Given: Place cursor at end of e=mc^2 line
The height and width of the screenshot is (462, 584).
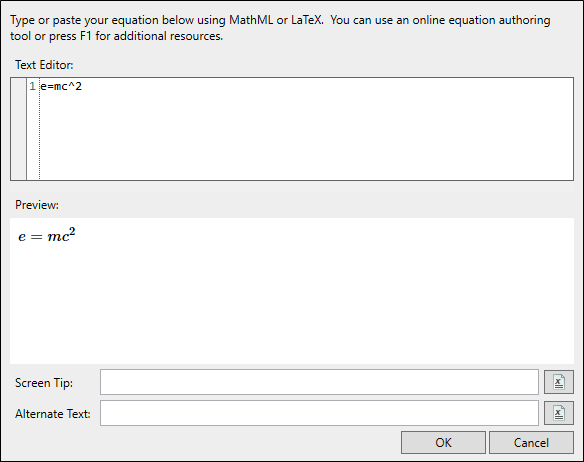Looking at the screenshot, I should tap(83, 86).
